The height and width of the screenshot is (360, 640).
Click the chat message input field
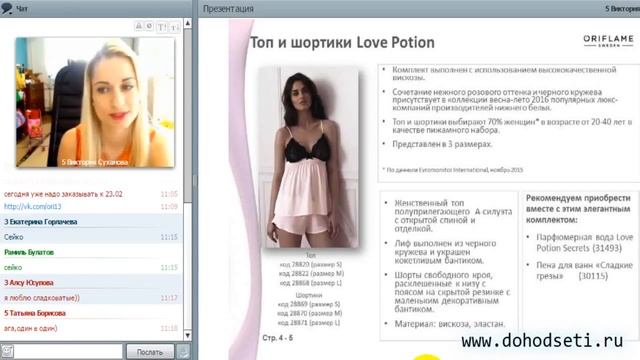[69, 351]
